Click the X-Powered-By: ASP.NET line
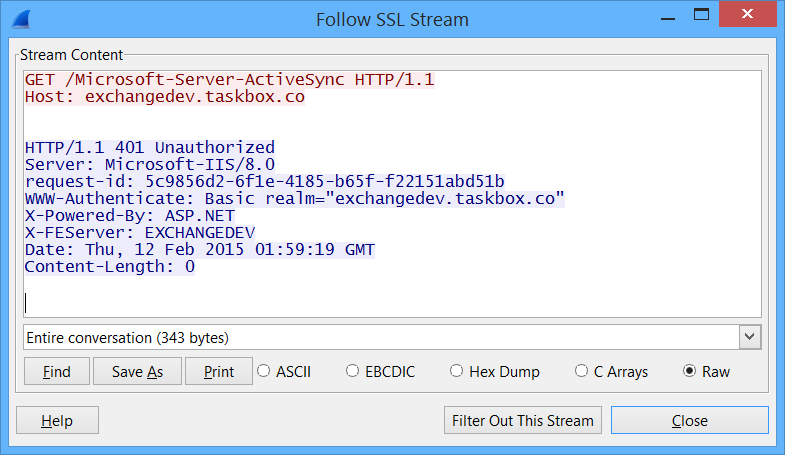 (x=130, y=216)
